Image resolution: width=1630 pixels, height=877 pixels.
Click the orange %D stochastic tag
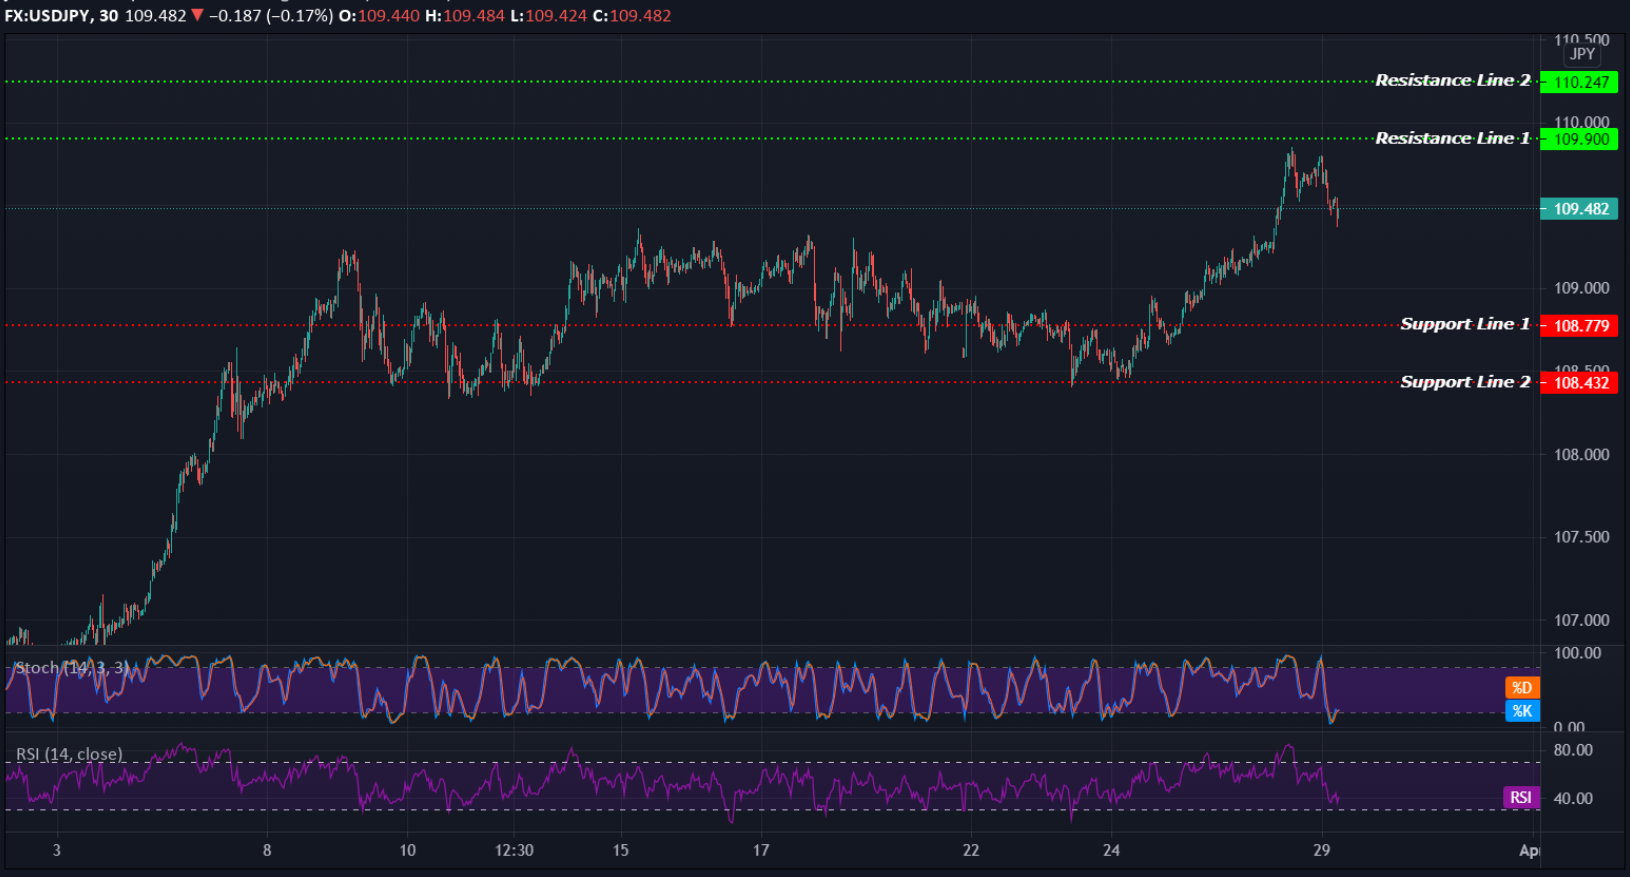click(x=1522, y=688)
